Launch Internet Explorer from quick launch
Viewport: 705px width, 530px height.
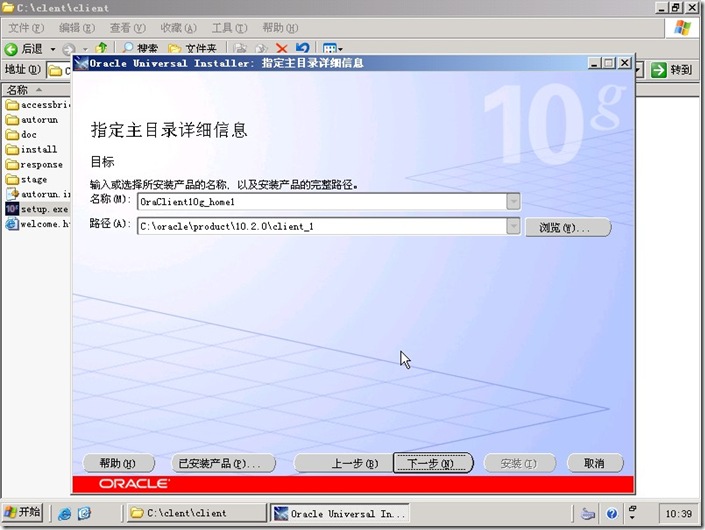(x=65, y=513)
